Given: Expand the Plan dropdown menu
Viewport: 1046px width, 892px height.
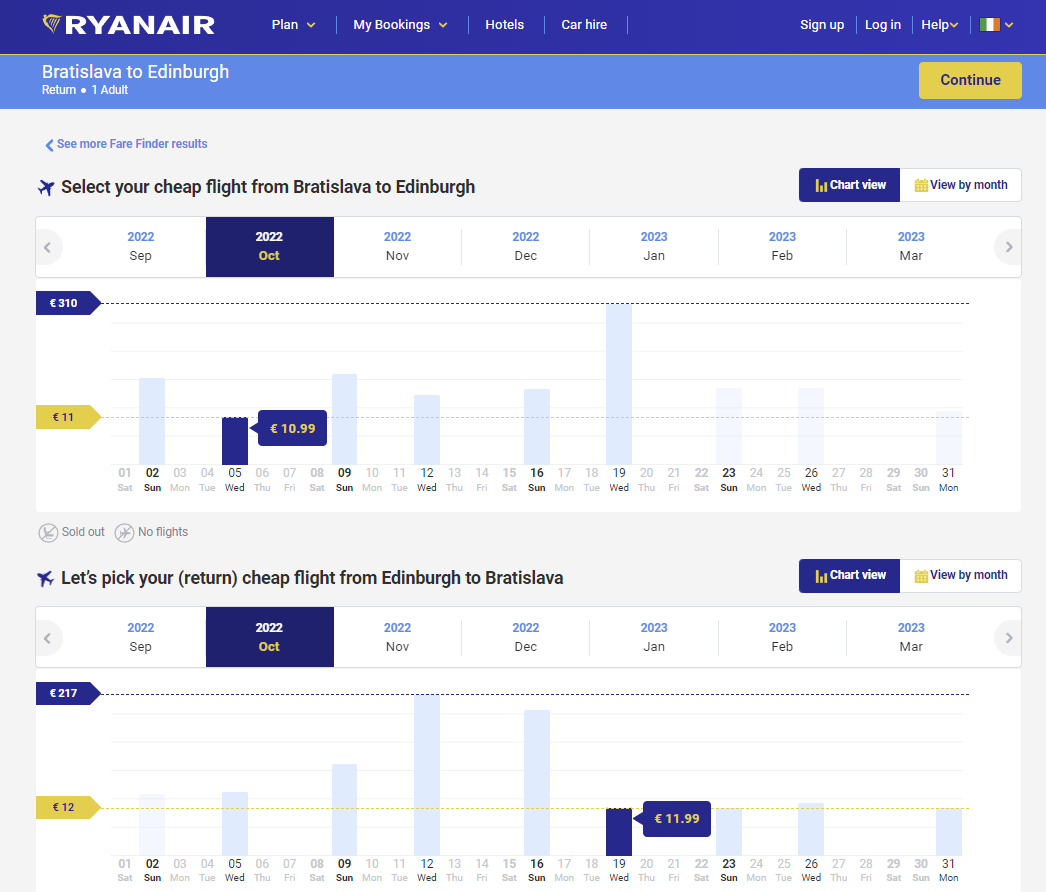Looking at the screenshot, I should tap(293, 25).
